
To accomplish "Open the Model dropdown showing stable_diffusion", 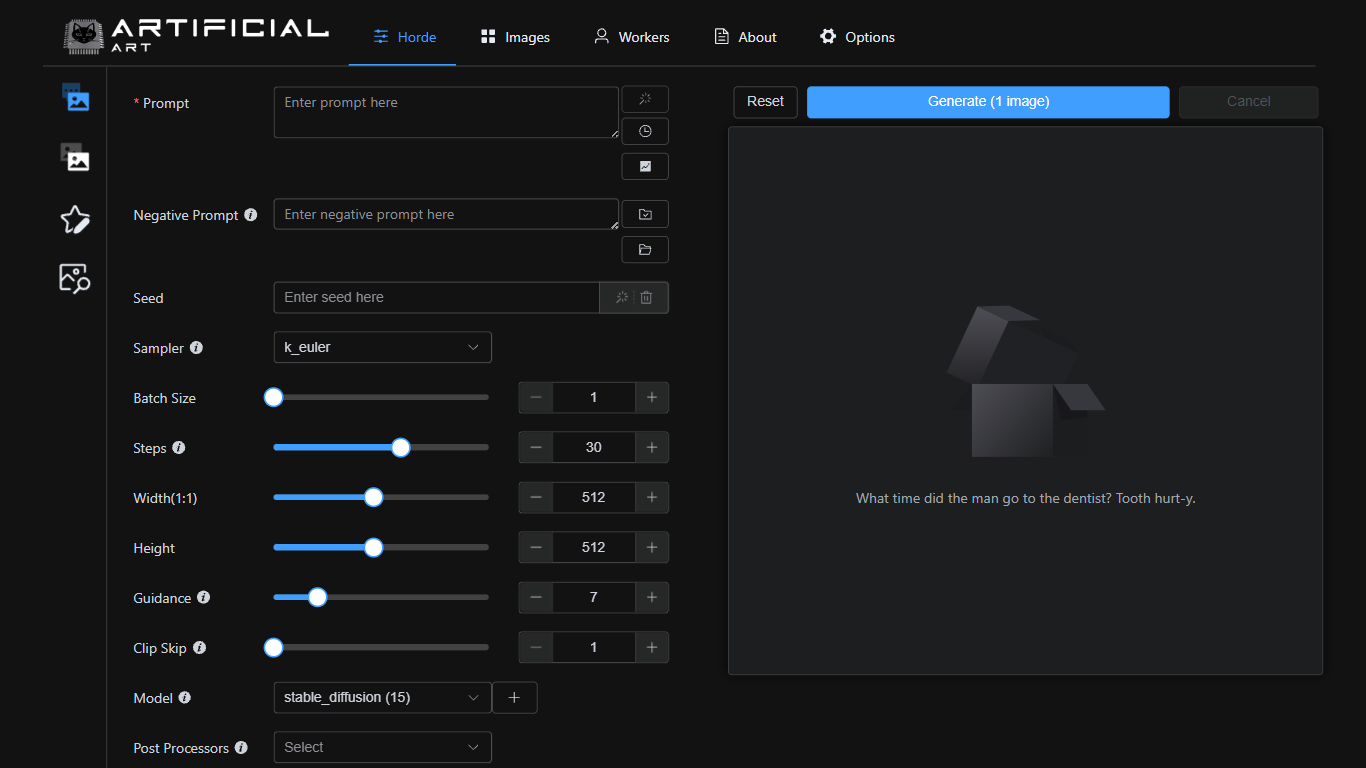I will pos(382,697).
